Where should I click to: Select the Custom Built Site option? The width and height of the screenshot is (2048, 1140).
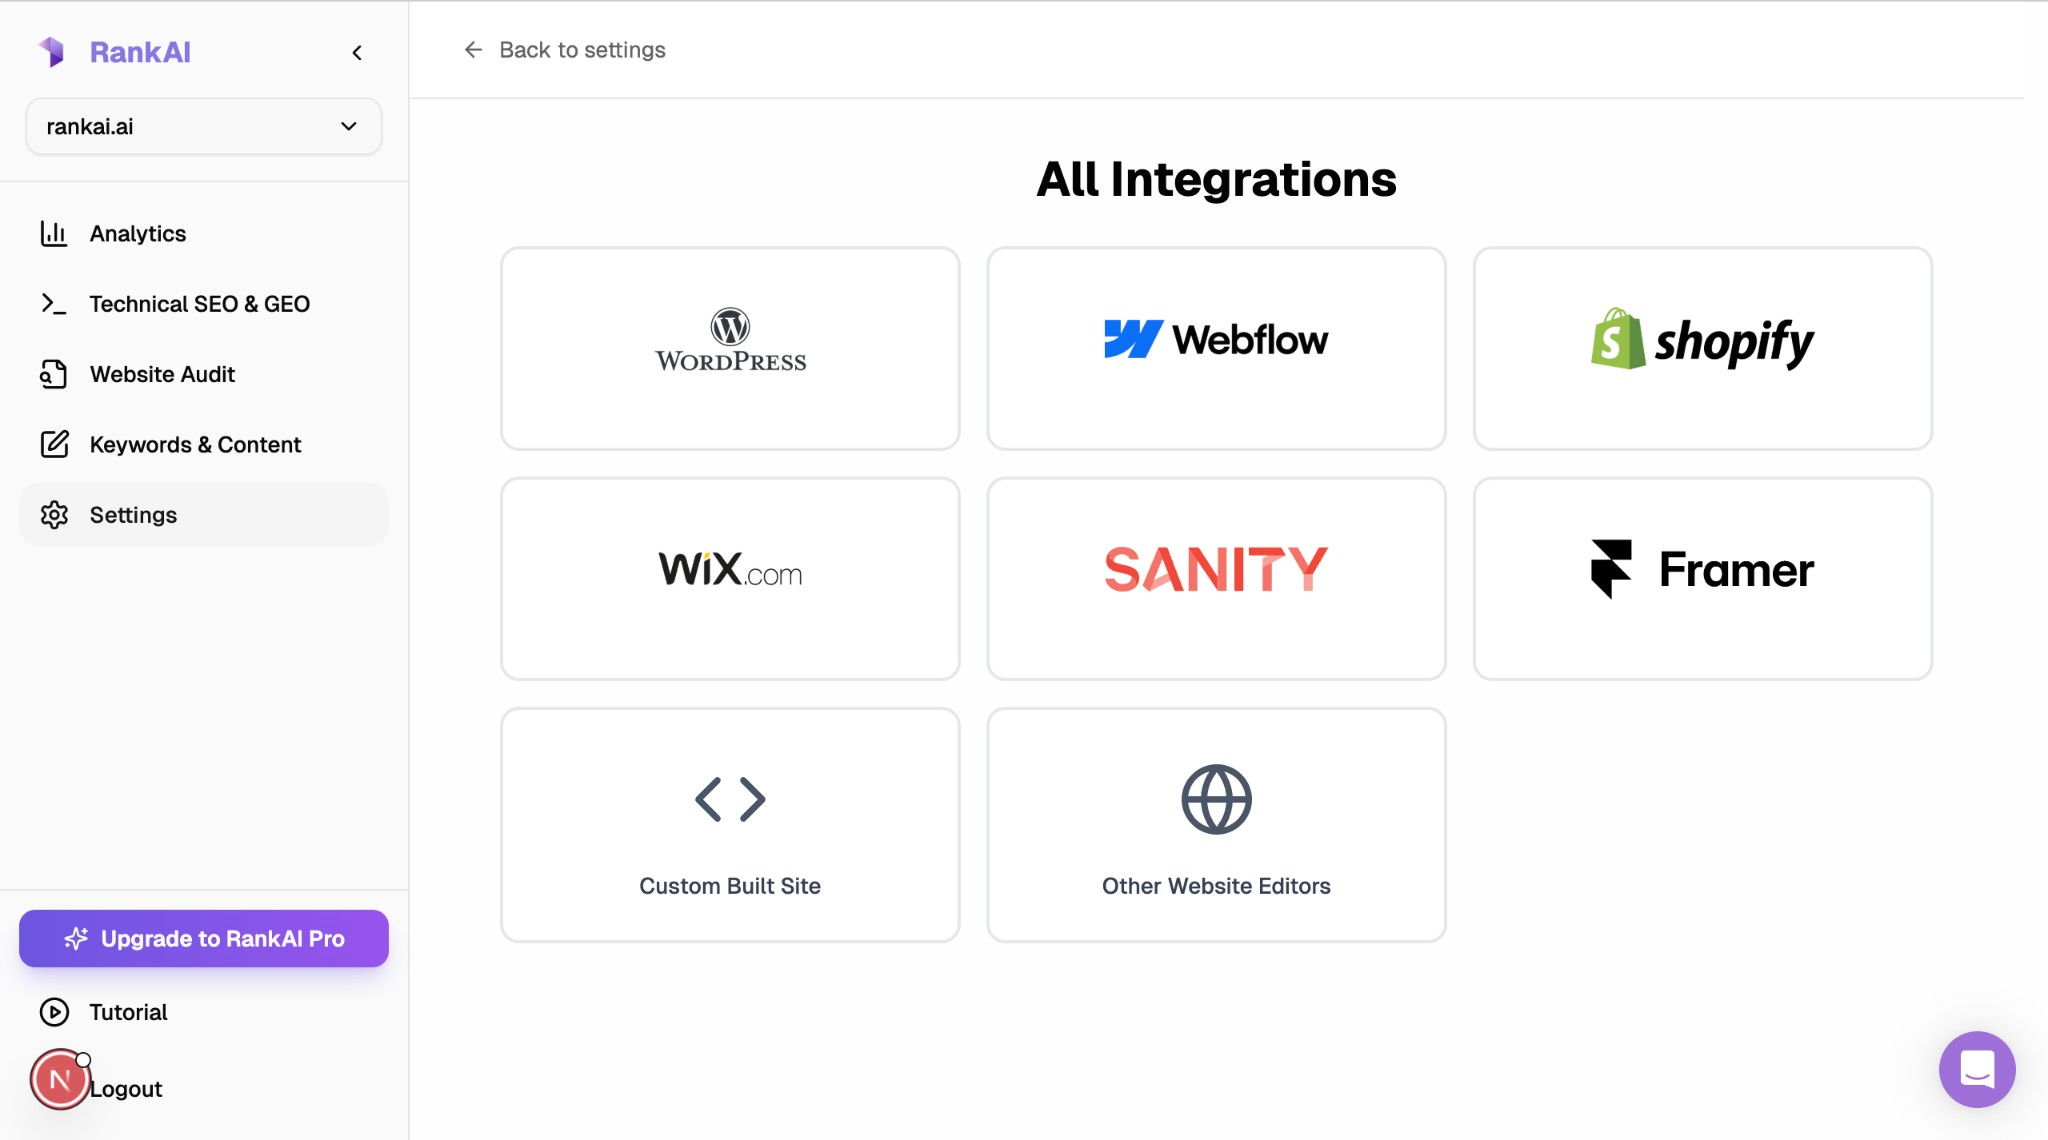click(729, 824)
